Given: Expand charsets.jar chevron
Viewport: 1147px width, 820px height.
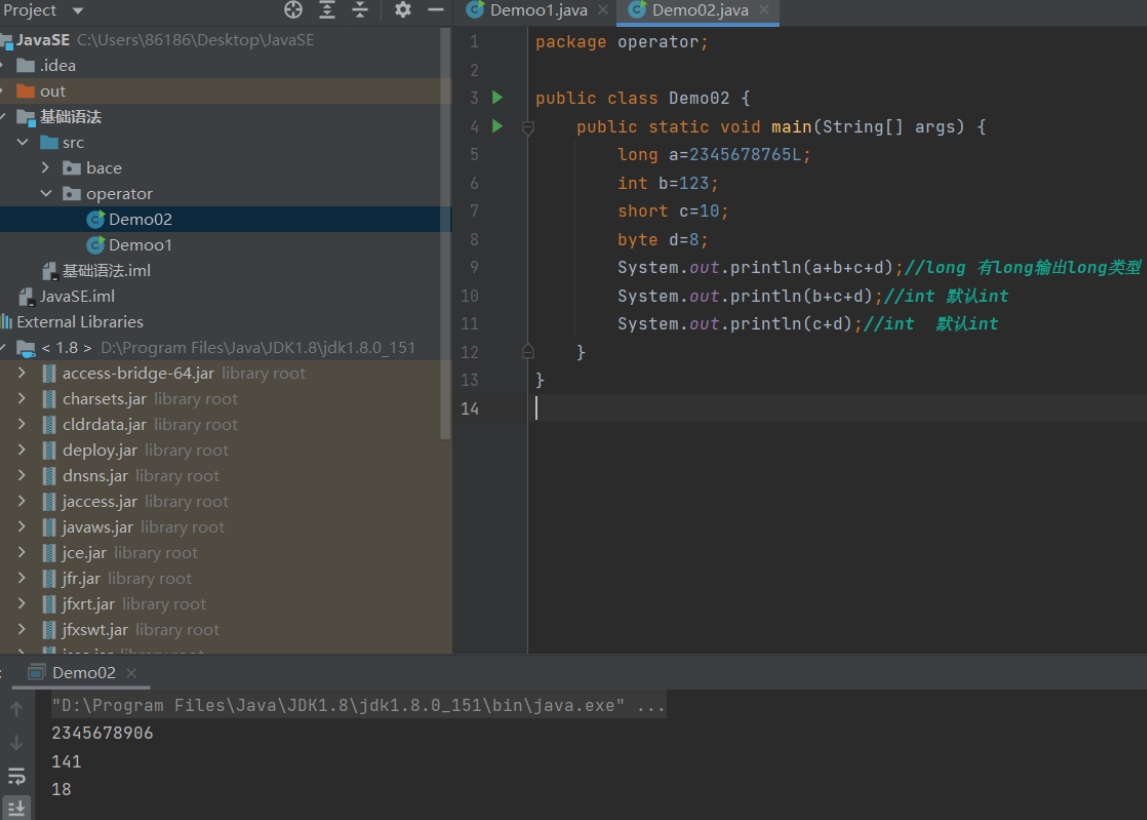Looking at the screenshot, I should [x=22, y=399].
